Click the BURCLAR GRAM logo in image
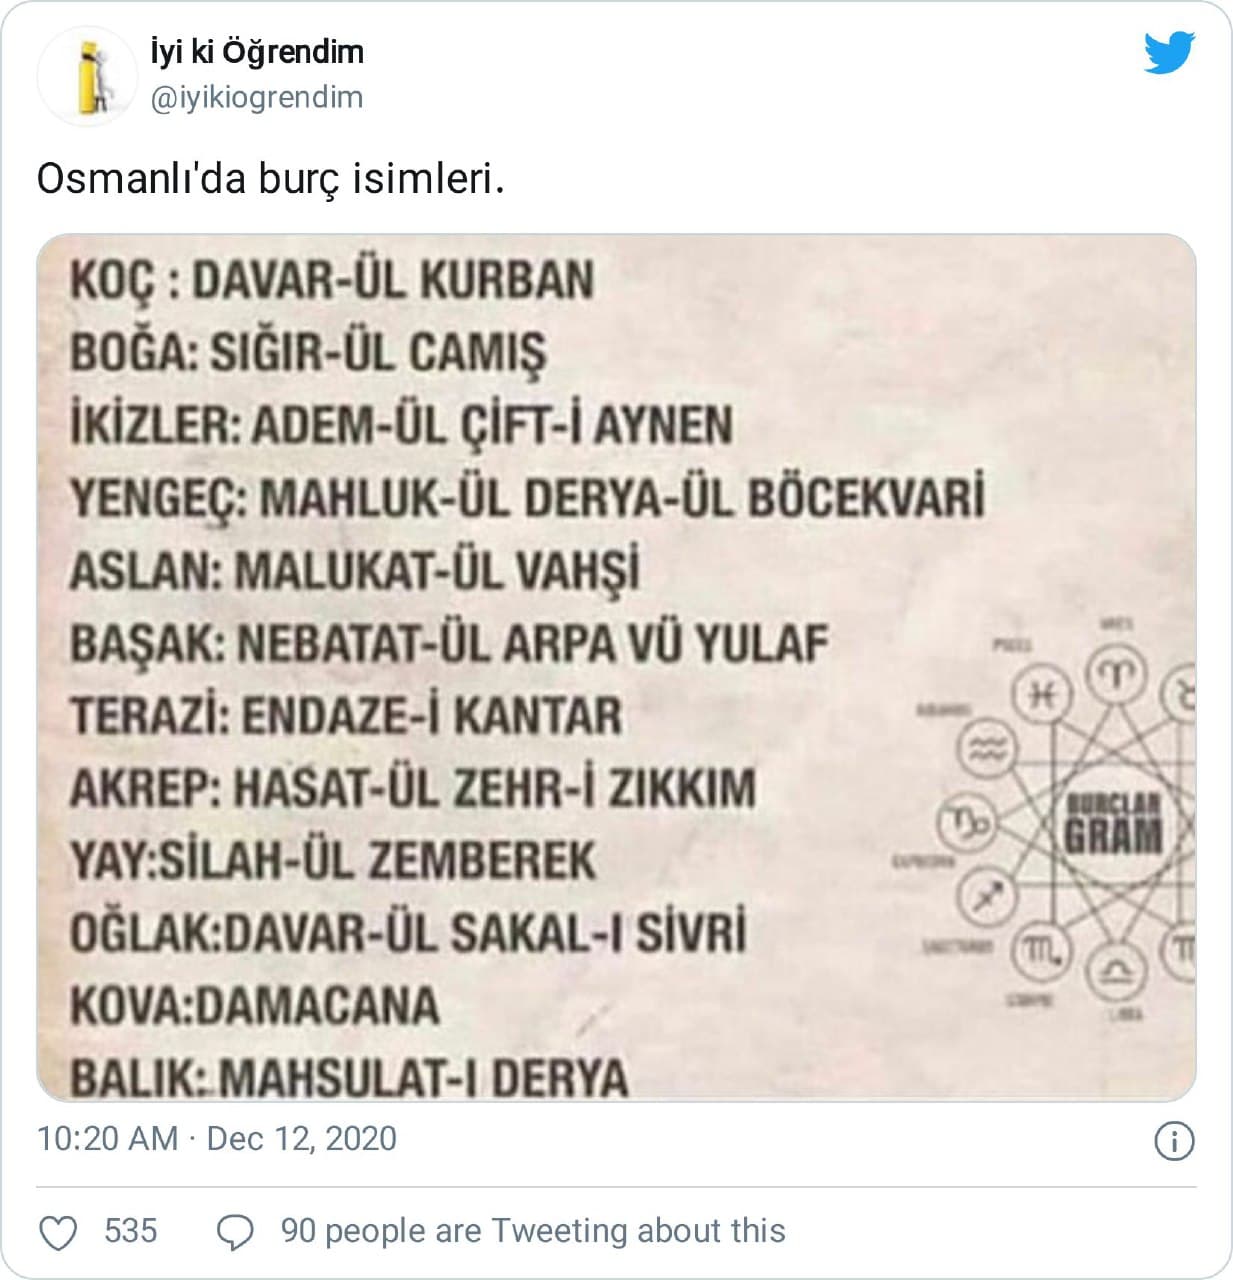 (x=1114, y=823)
